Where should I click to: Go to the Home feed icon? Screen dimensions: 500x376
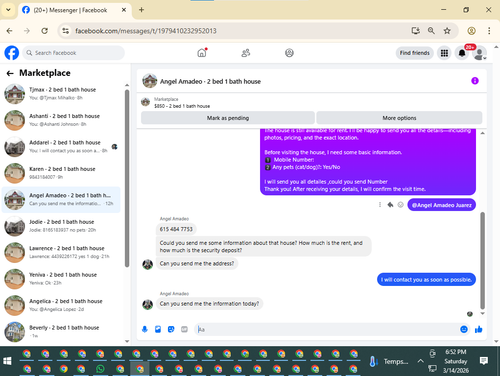202,53
